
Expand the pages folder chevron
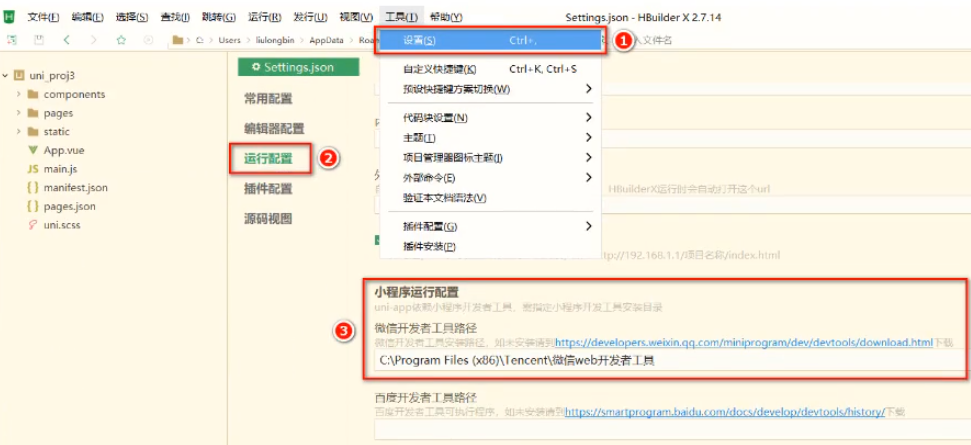pos(19,113)
